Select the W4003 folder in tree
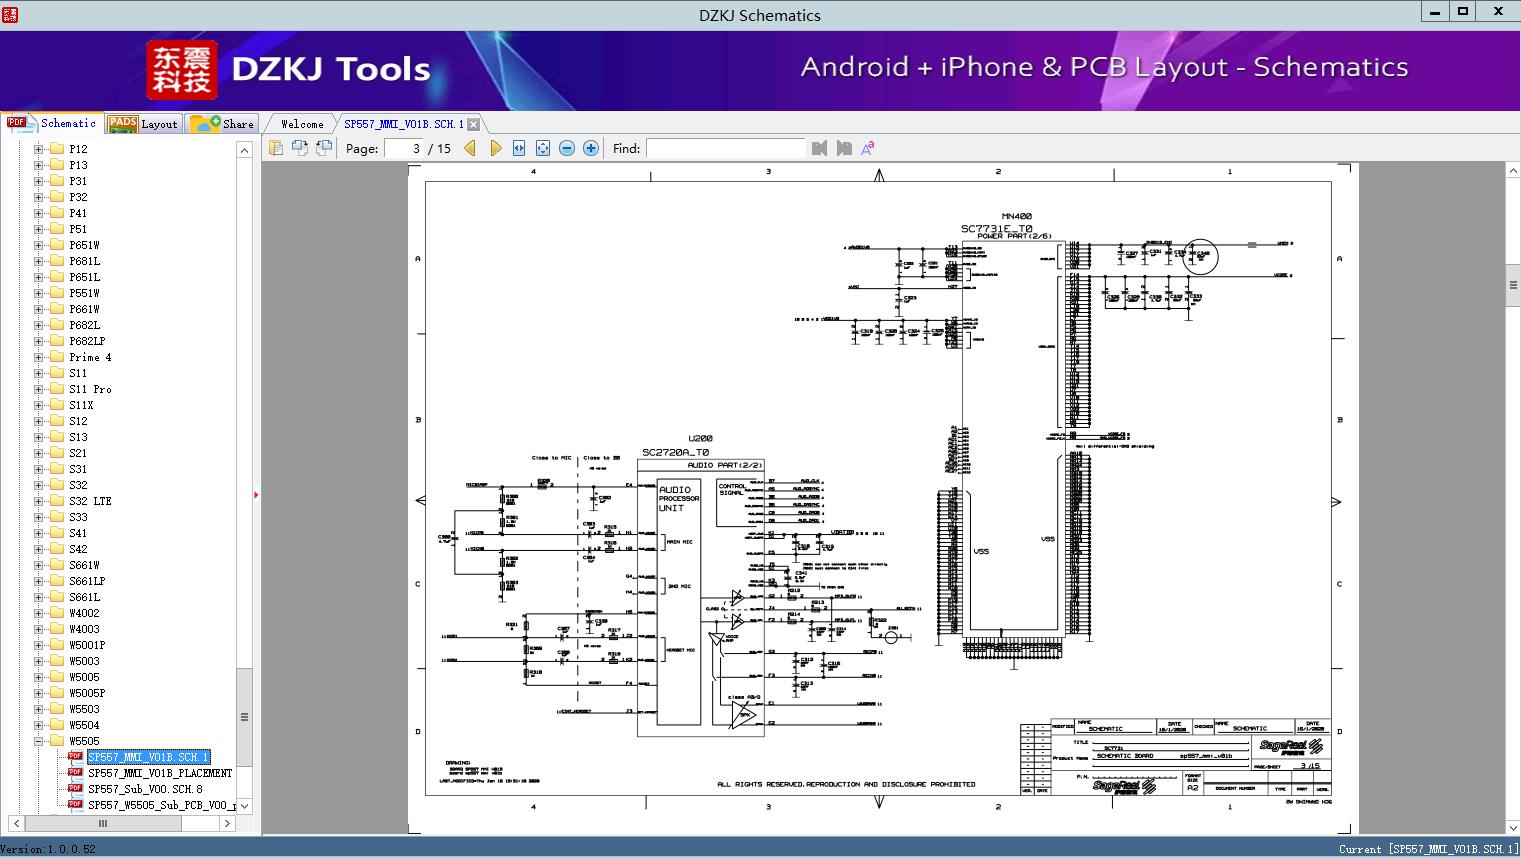 84,629
